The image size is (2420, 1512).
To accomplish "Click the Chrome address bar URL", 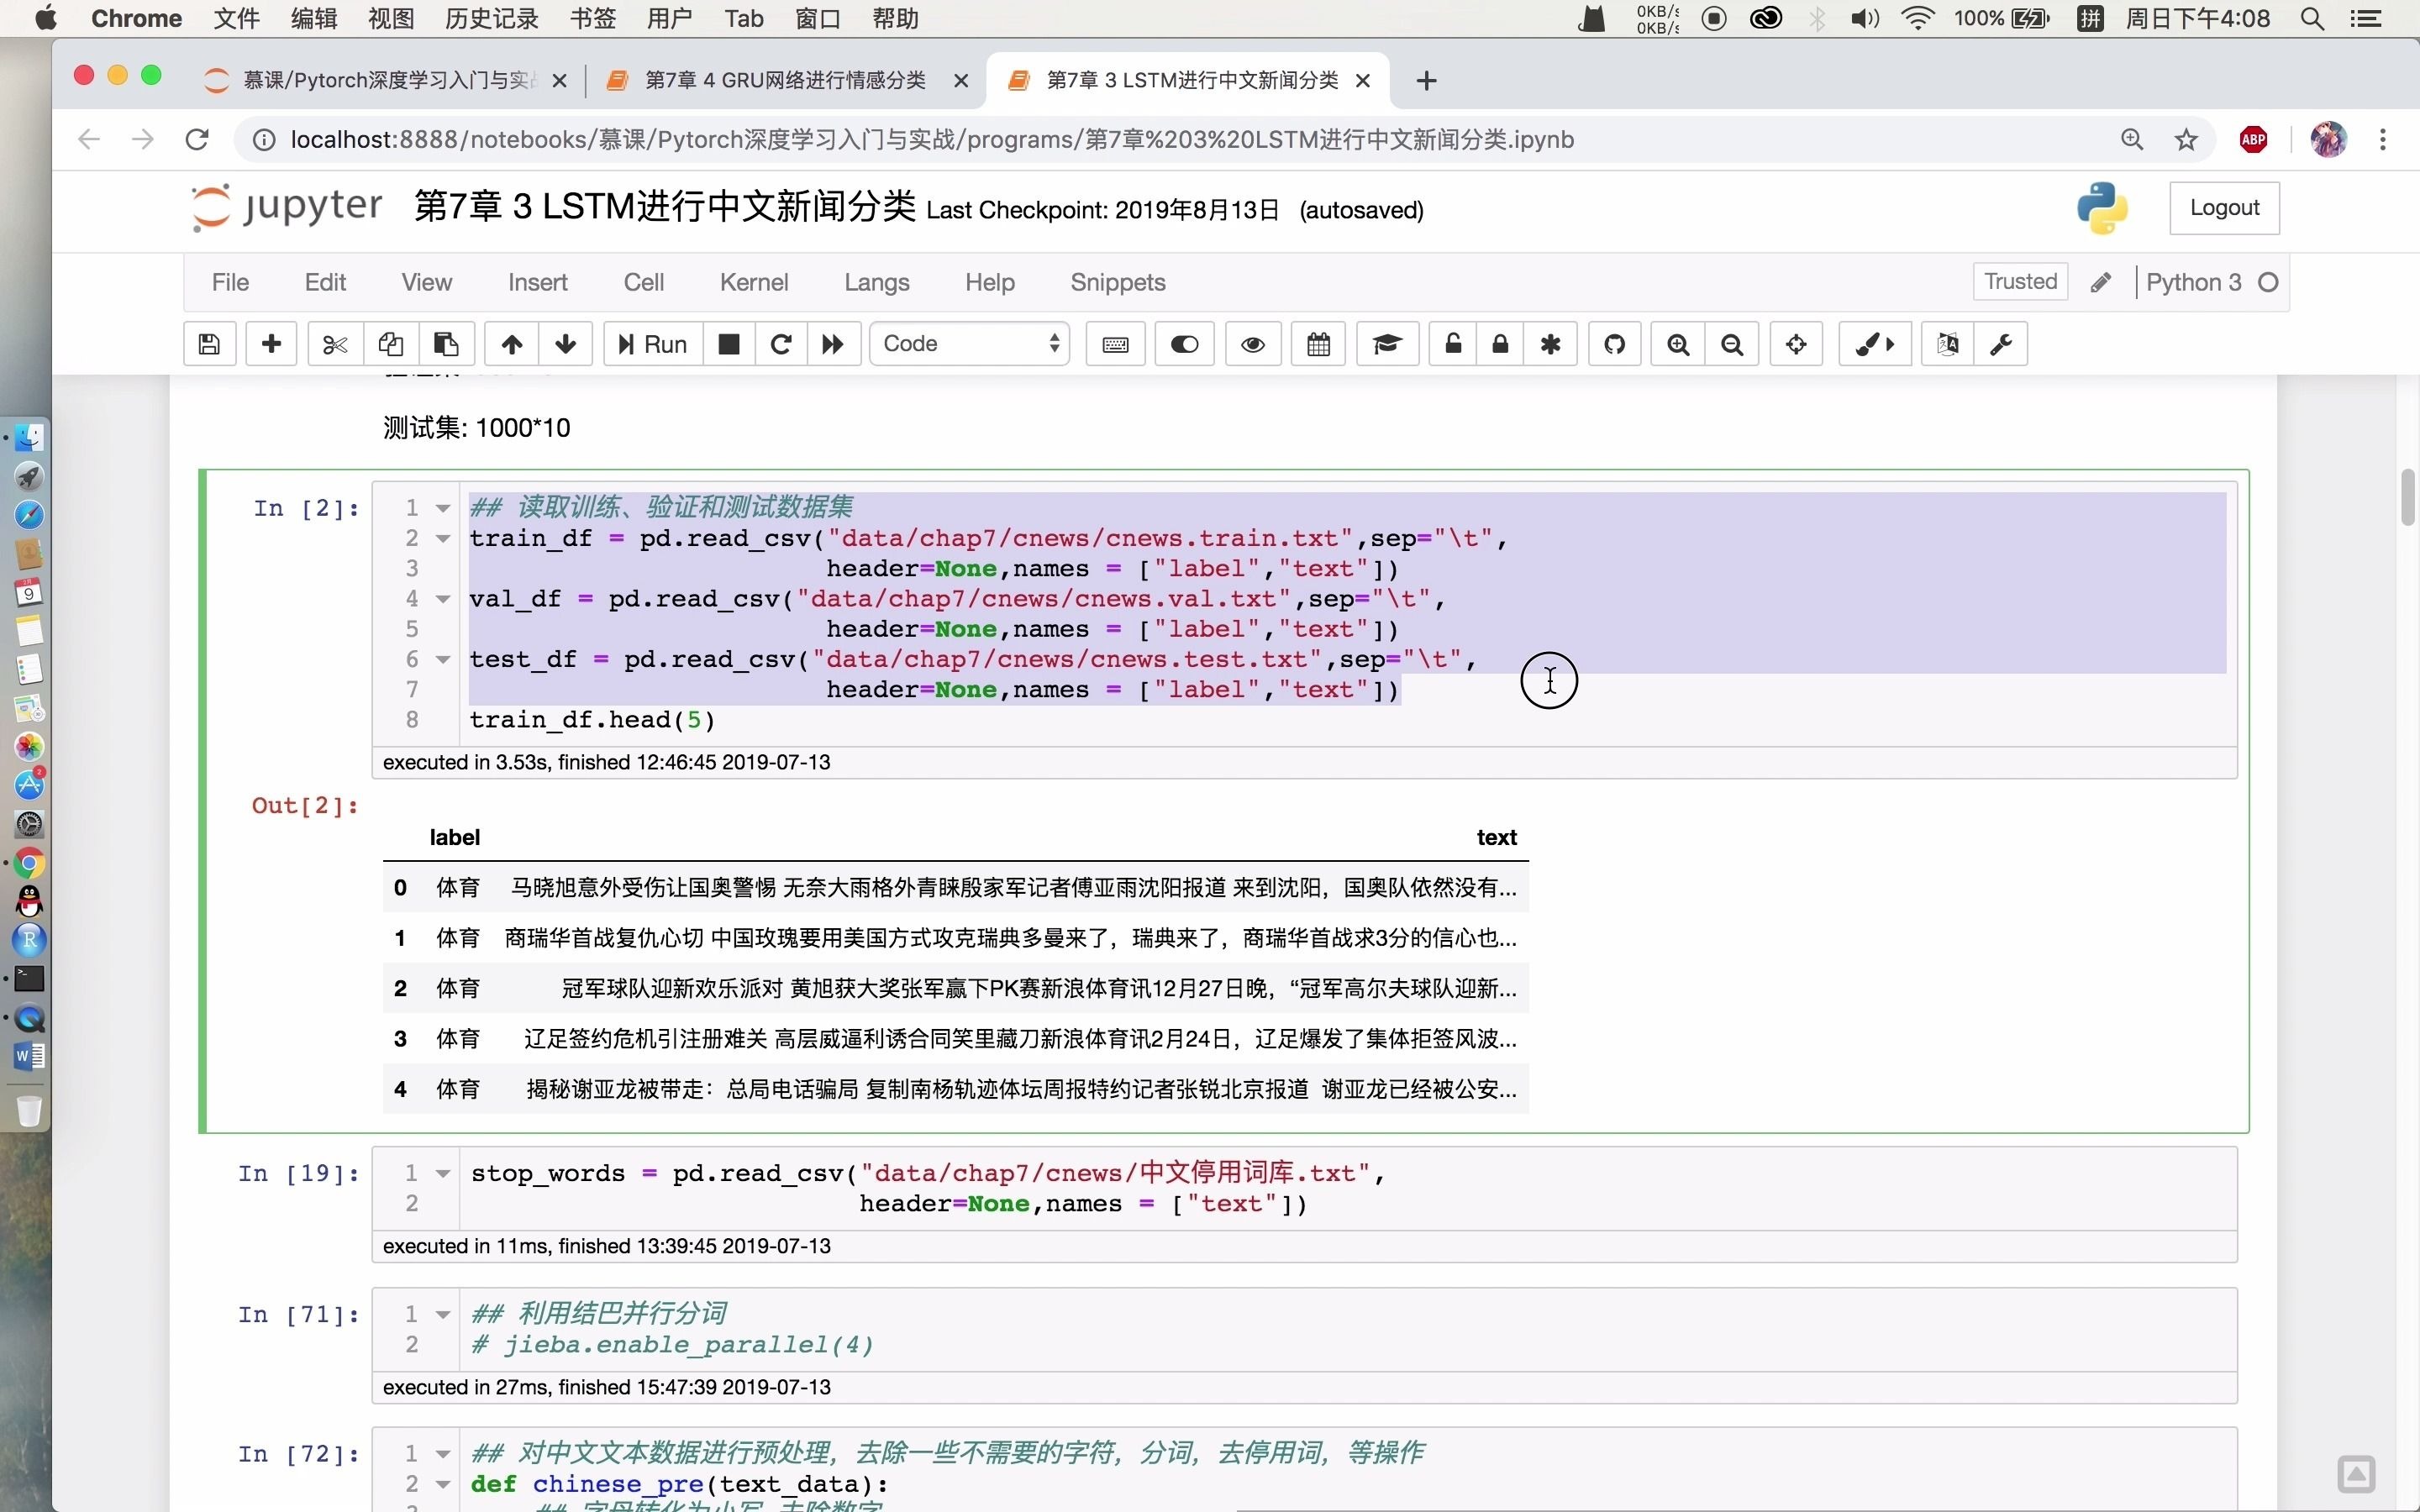I will 930,140.
